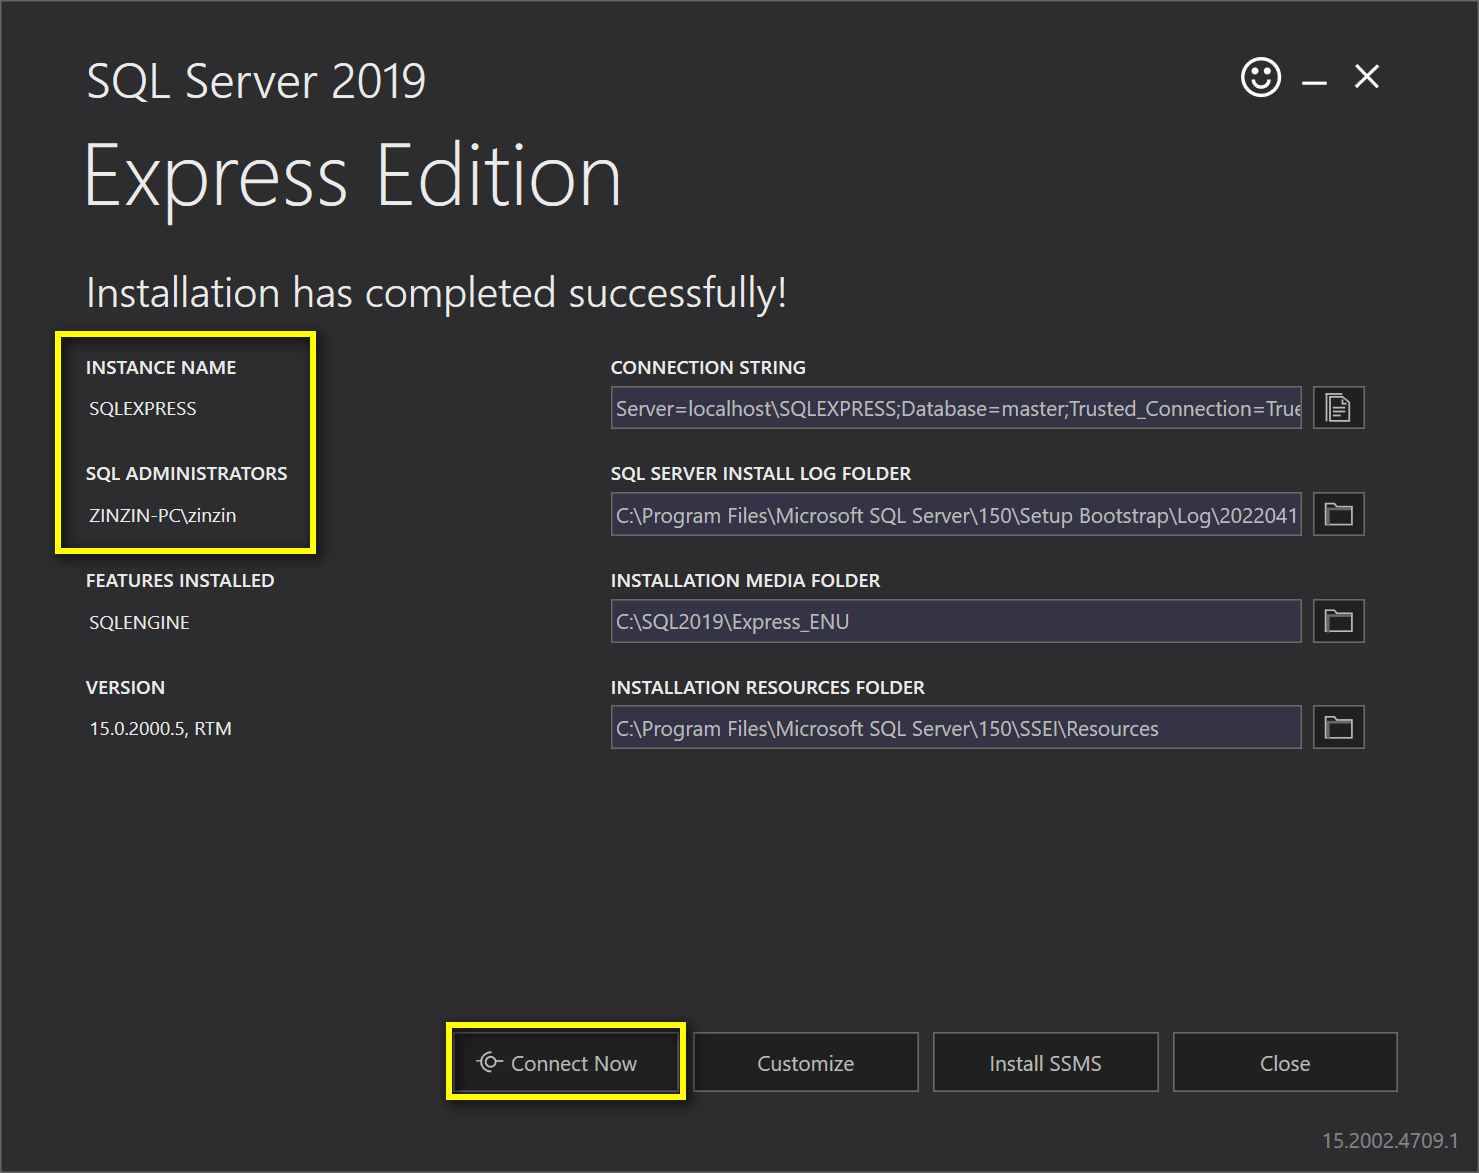Screen dimensions: 1479x1173
Task: Click the Customize button
Action: (x=806, y=1062)
